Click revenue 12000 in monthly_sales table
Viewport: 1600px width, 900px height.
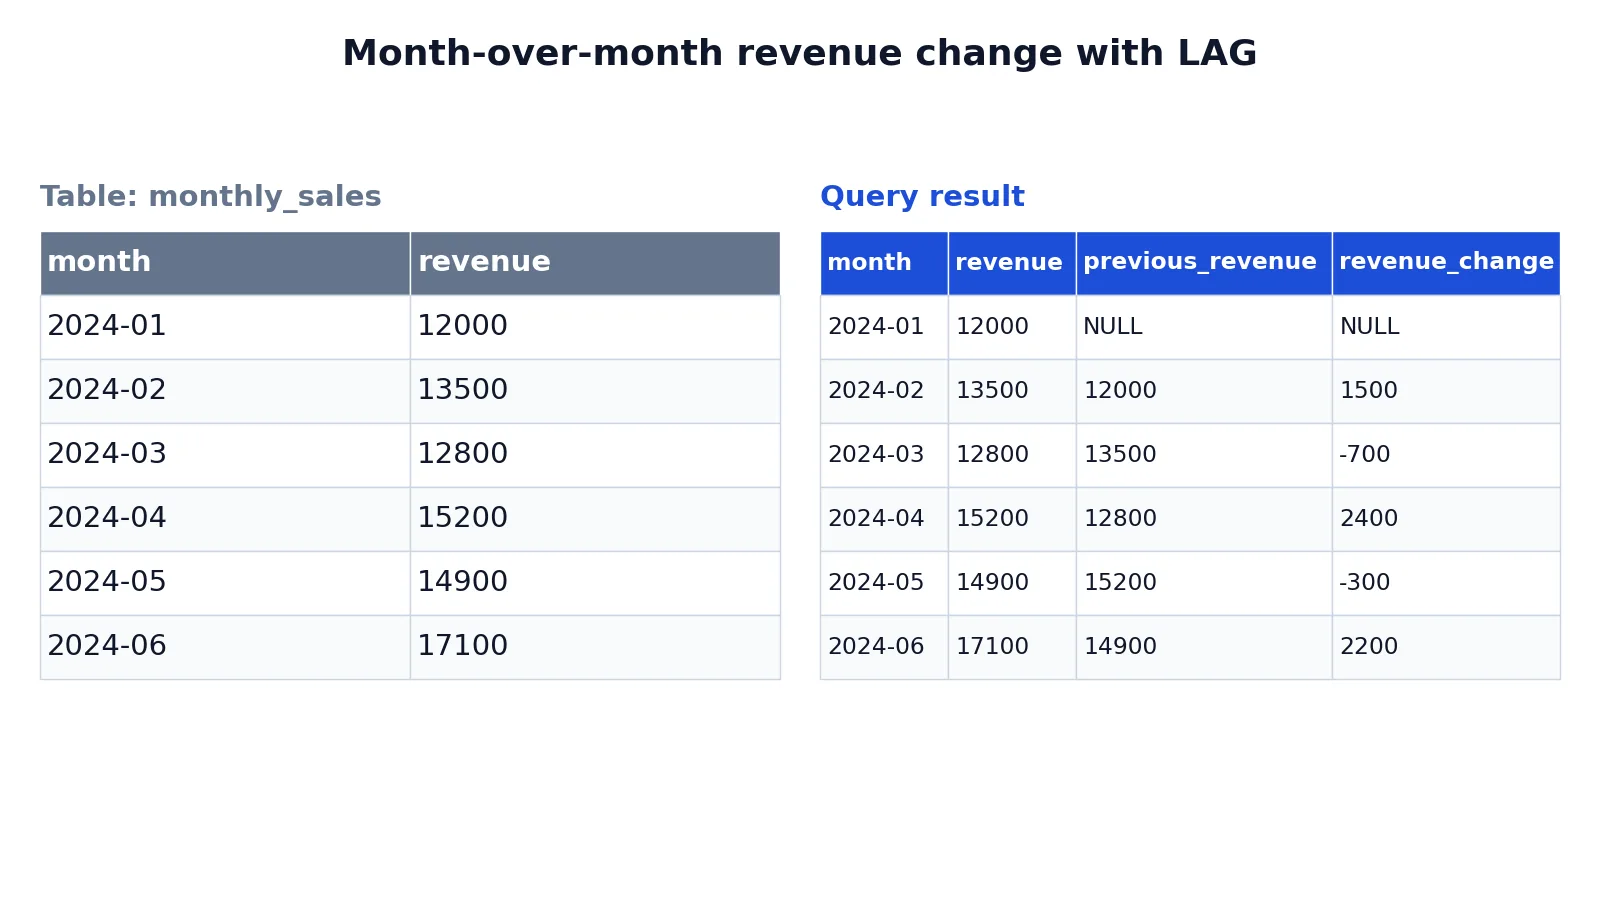click(x=595, y=327)
